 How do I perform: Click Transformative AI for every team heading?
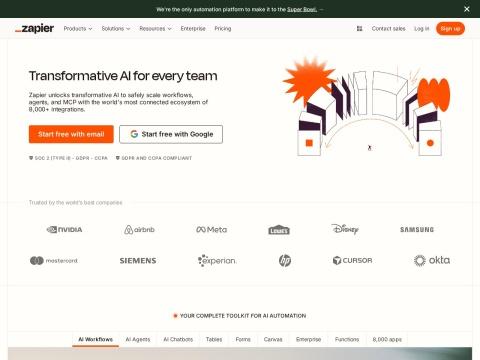coord(123,76)
